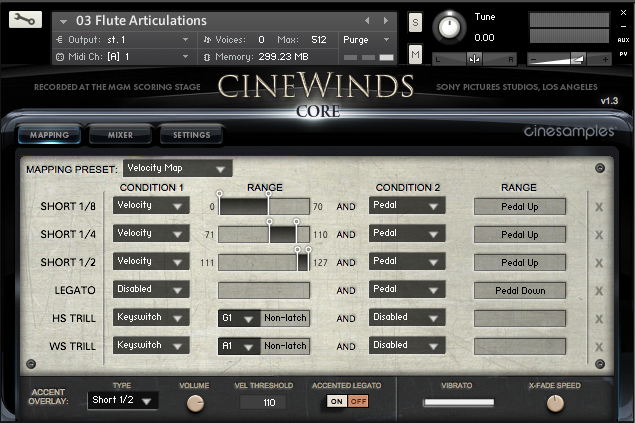Open the WS TRILL A1 keyswitch note dropdown
This screenshot has height=423, width=635.
pyautogui.click(x=239, y=346)
